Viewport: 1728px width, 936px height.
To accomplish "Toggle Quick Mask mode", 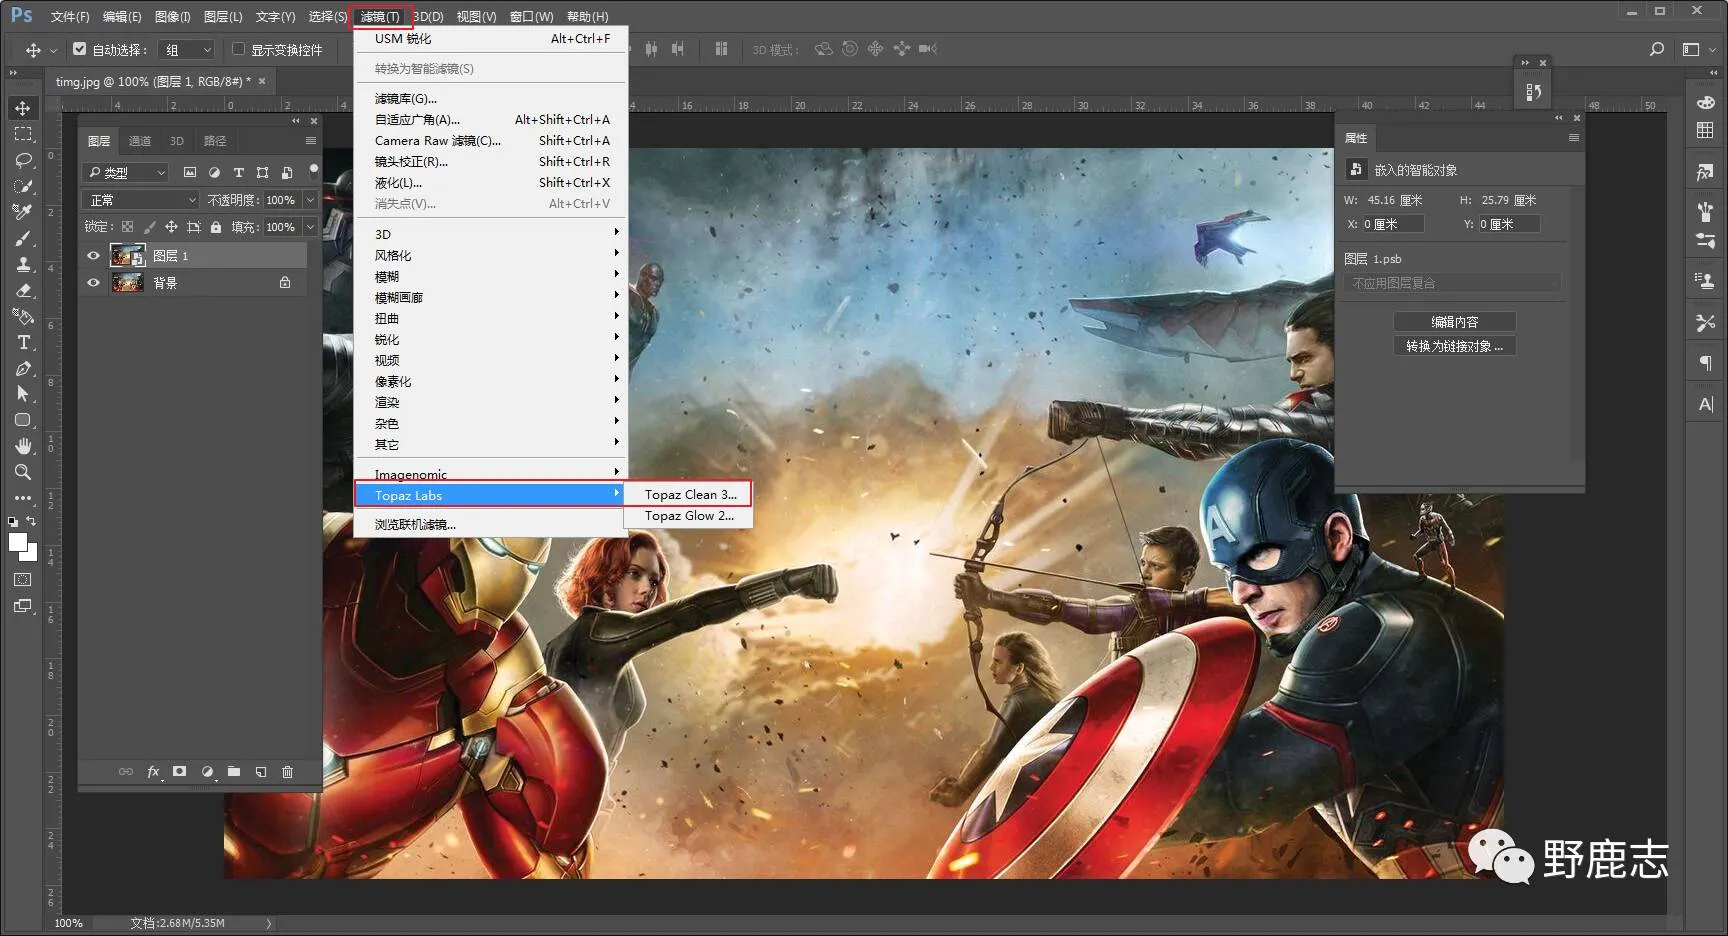I will point(23,580).
